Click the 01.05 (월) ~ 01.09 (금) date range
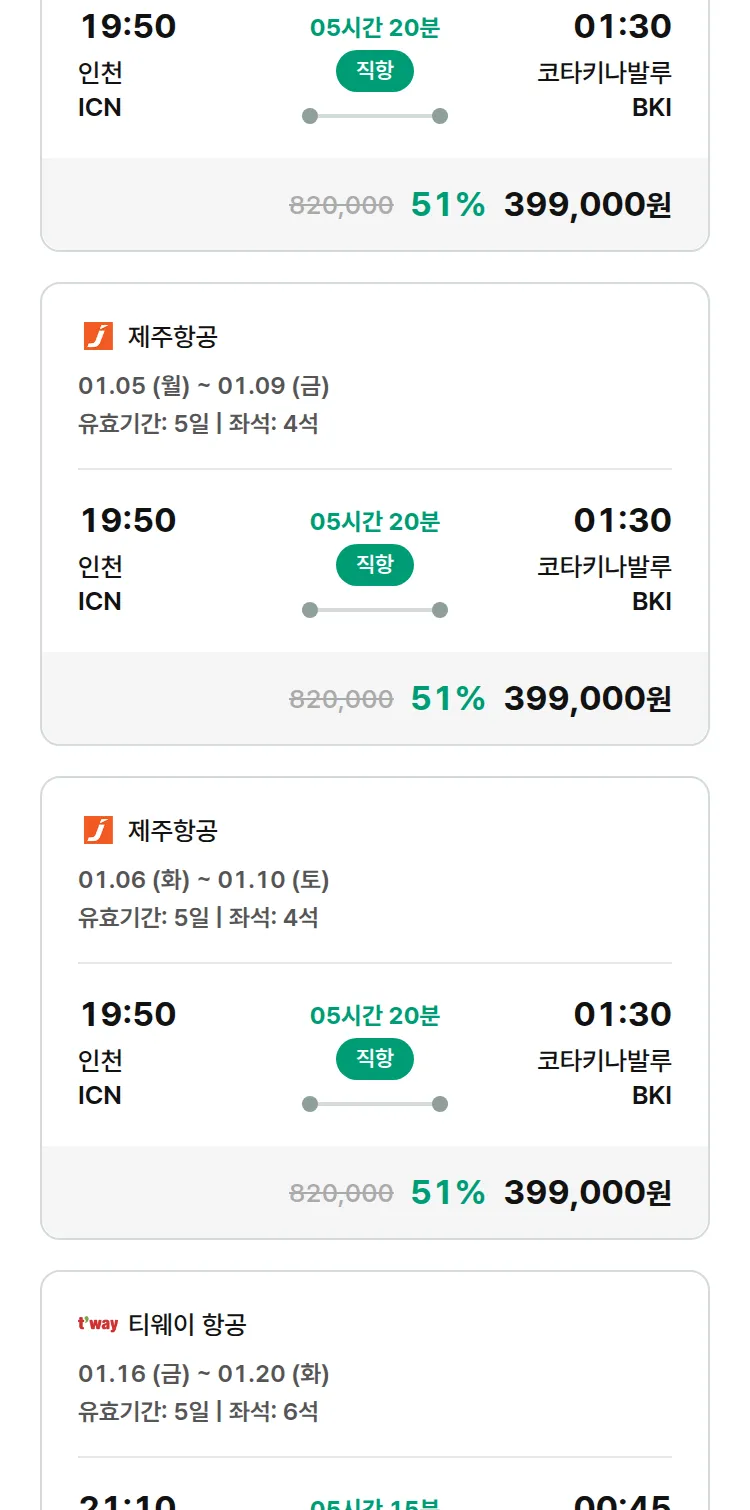 pyautogui.click(x=204, y=385)
